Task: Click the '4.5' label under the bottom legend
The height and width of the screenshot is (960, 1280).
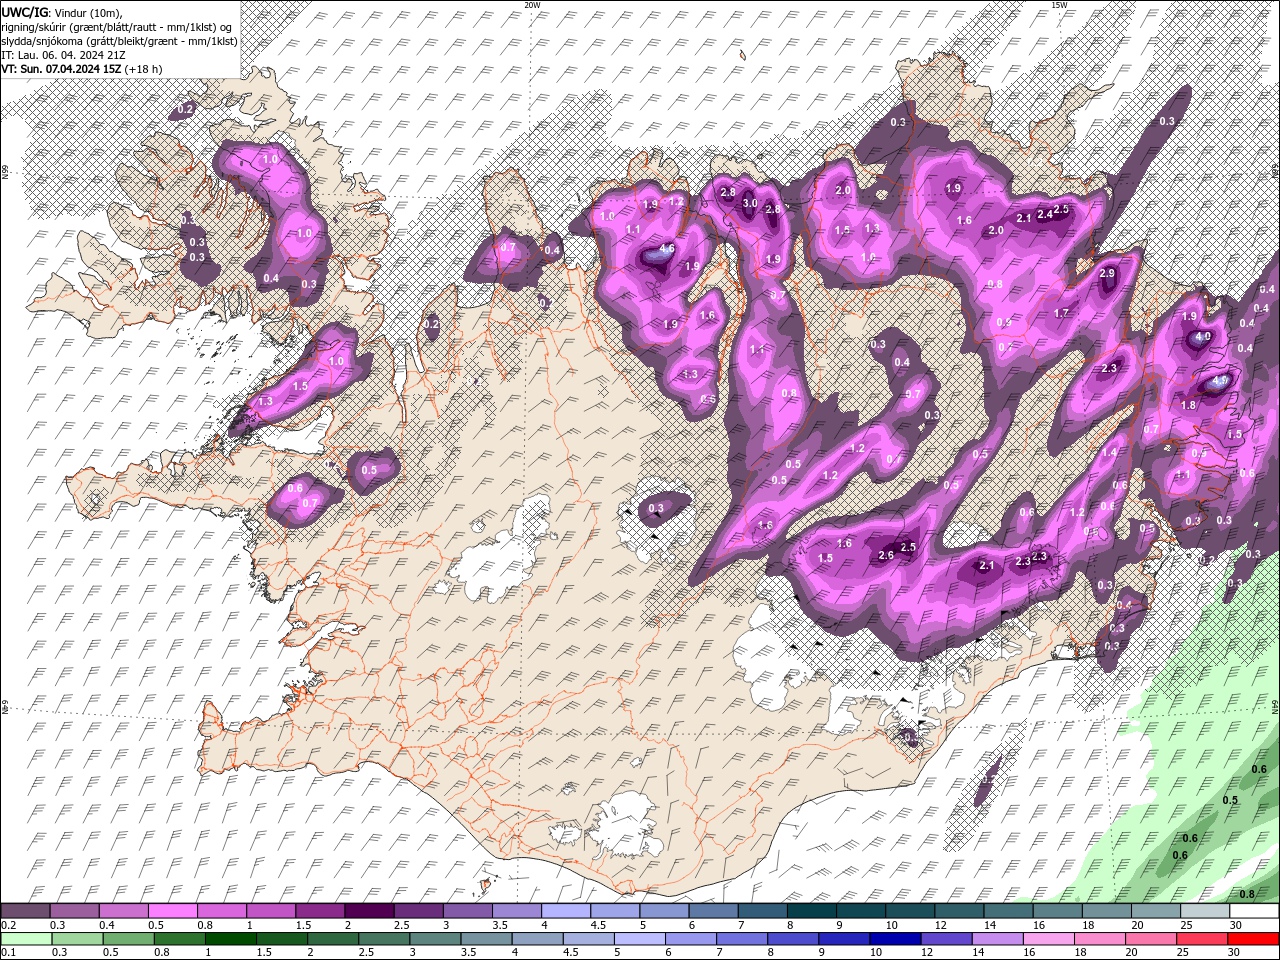Action: tap(571, 952)
